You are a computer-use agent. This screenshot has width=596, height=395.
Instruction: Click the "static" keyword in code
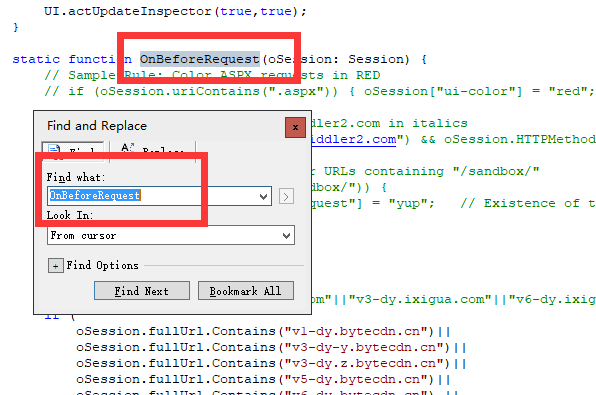tap(36, 59)
